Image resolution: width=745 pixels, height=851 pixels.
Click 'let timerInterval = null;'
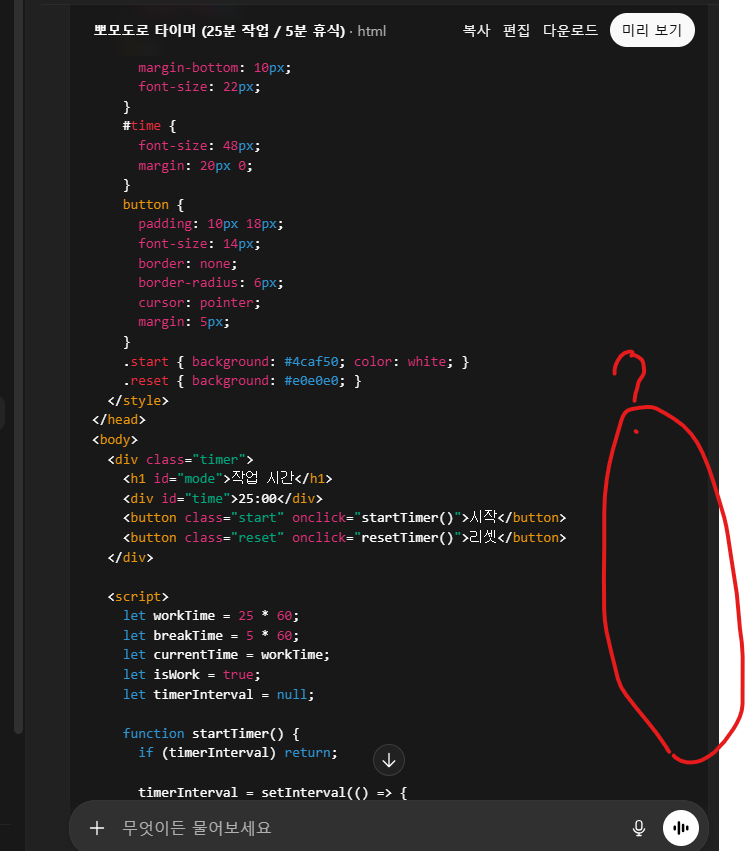218,695
